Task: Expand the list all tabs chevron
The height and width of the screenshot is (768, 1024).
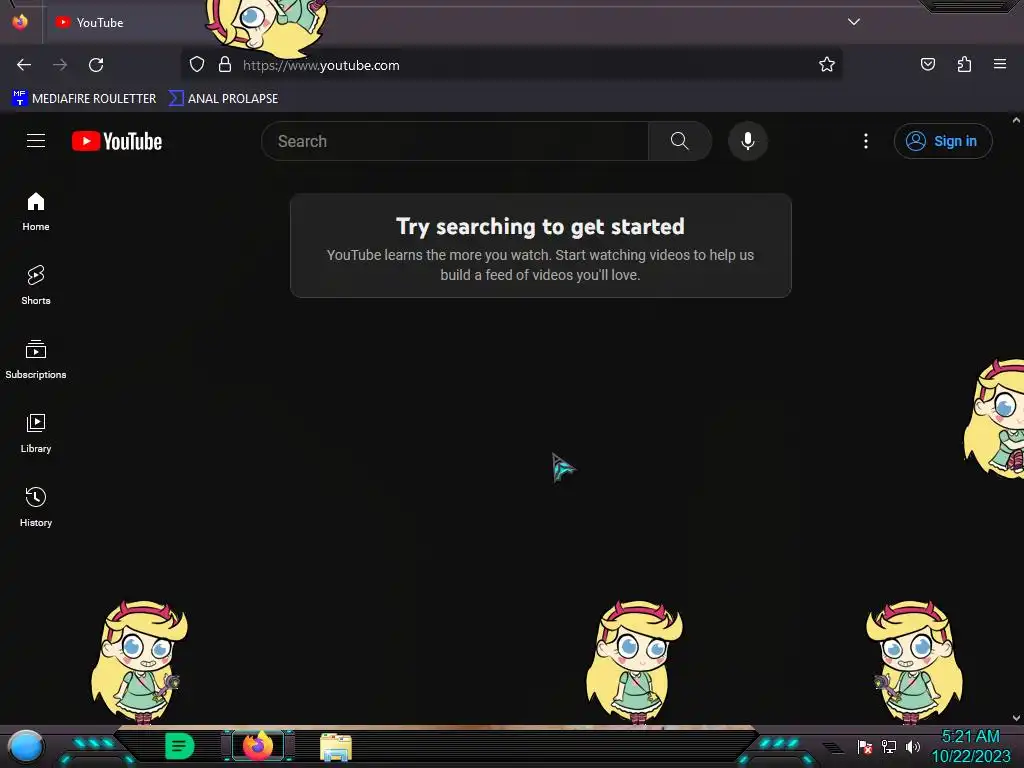Action: click(x=854, y=22)
